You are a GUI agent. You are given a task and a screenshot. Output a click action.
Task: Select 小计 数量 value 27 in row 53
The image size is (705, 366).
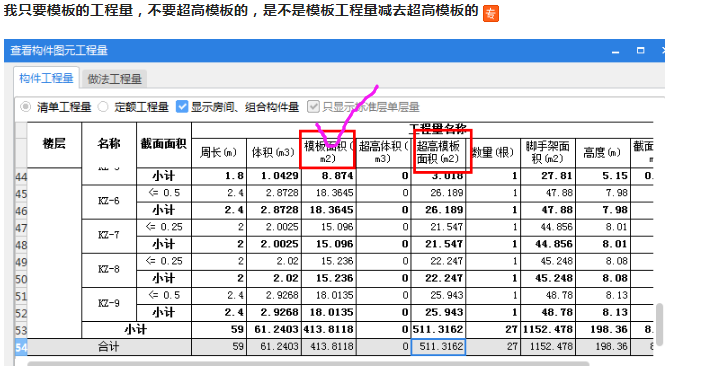tap(493, 330)
